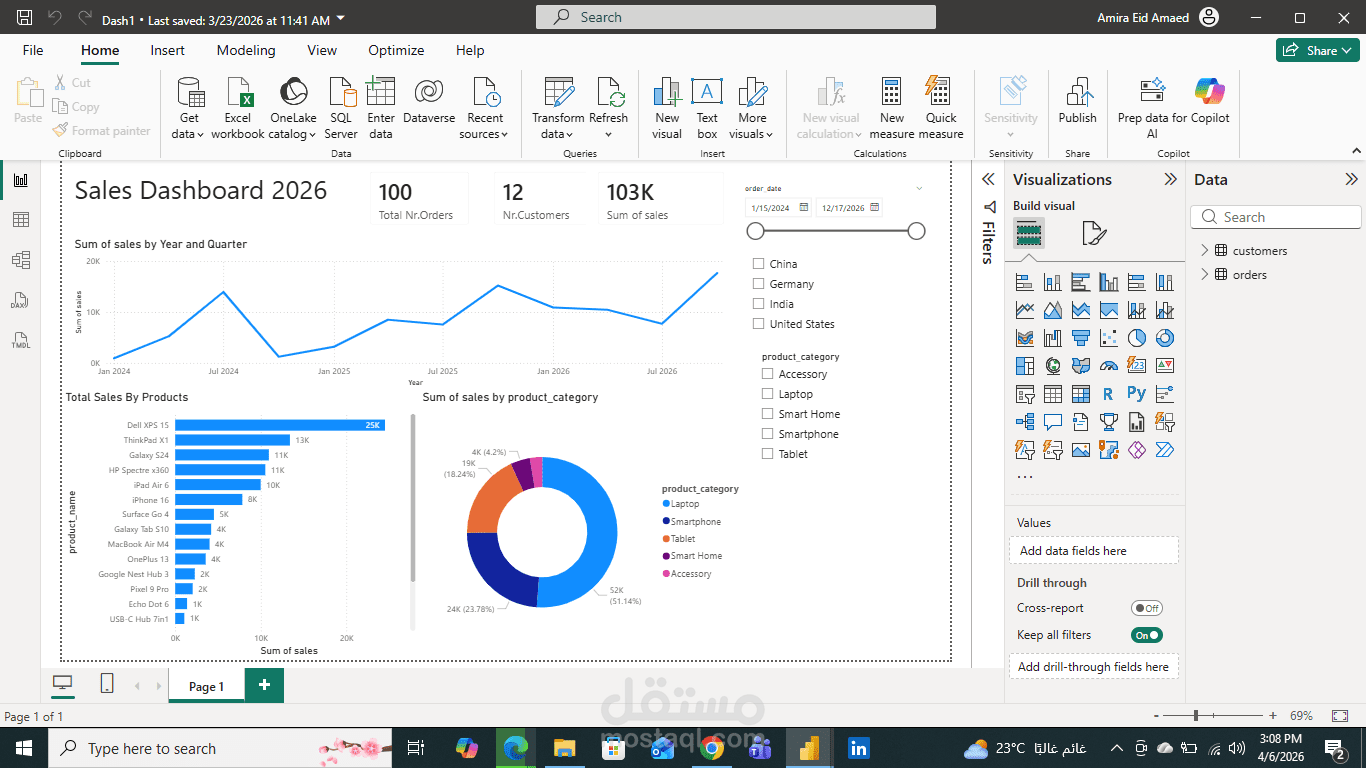Toggle the Cross-report switch
This screenshot has height=768, width=1366.
(1147, 608)
